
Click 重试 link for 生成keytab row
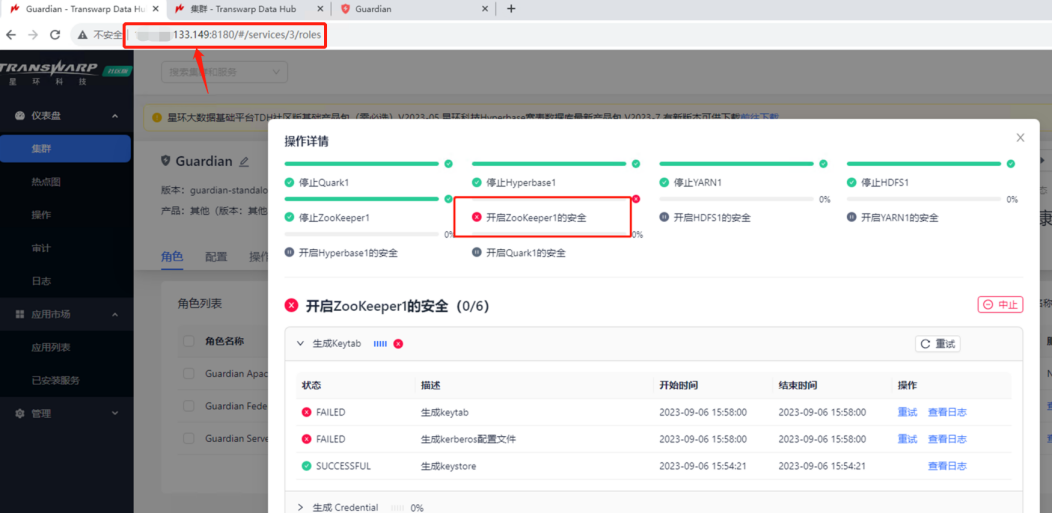(x=907, y=412)
